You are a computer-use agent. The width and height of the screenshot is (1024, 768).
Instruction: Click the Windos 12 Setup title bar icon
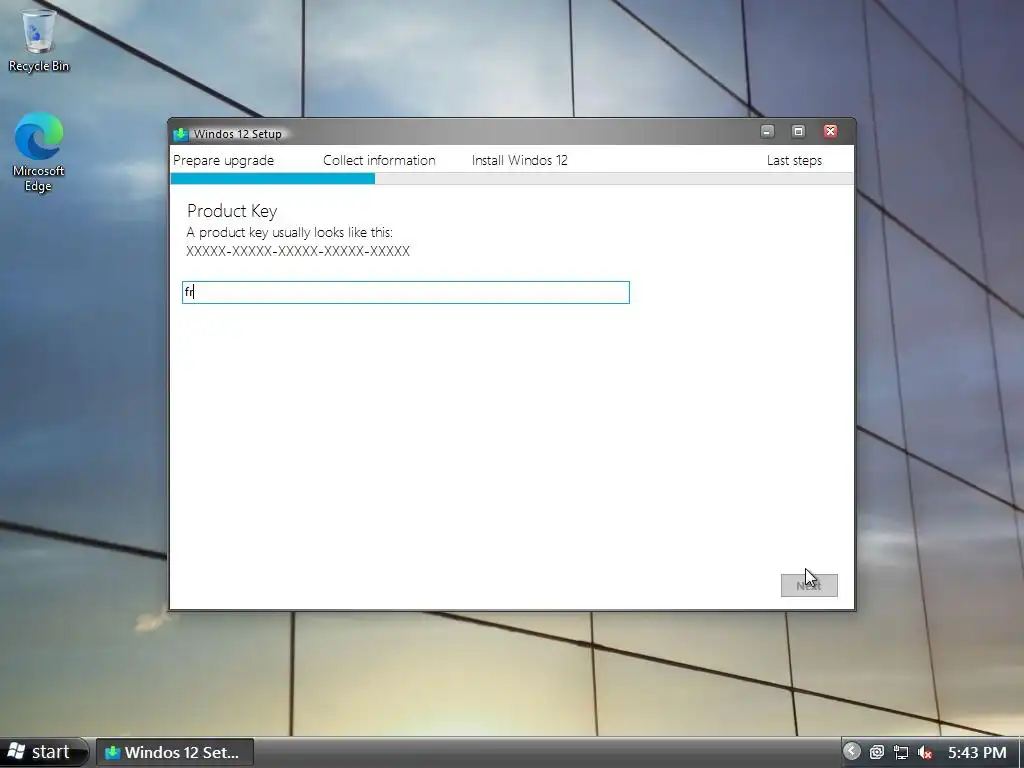[x=181, y=134]
